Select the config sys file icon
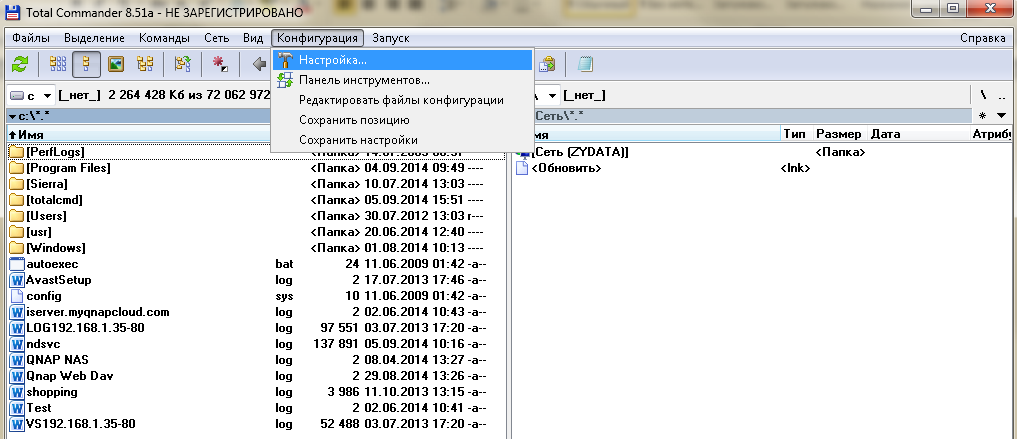This screenshot has height=439, width=1017. click(x=17, y=296)
